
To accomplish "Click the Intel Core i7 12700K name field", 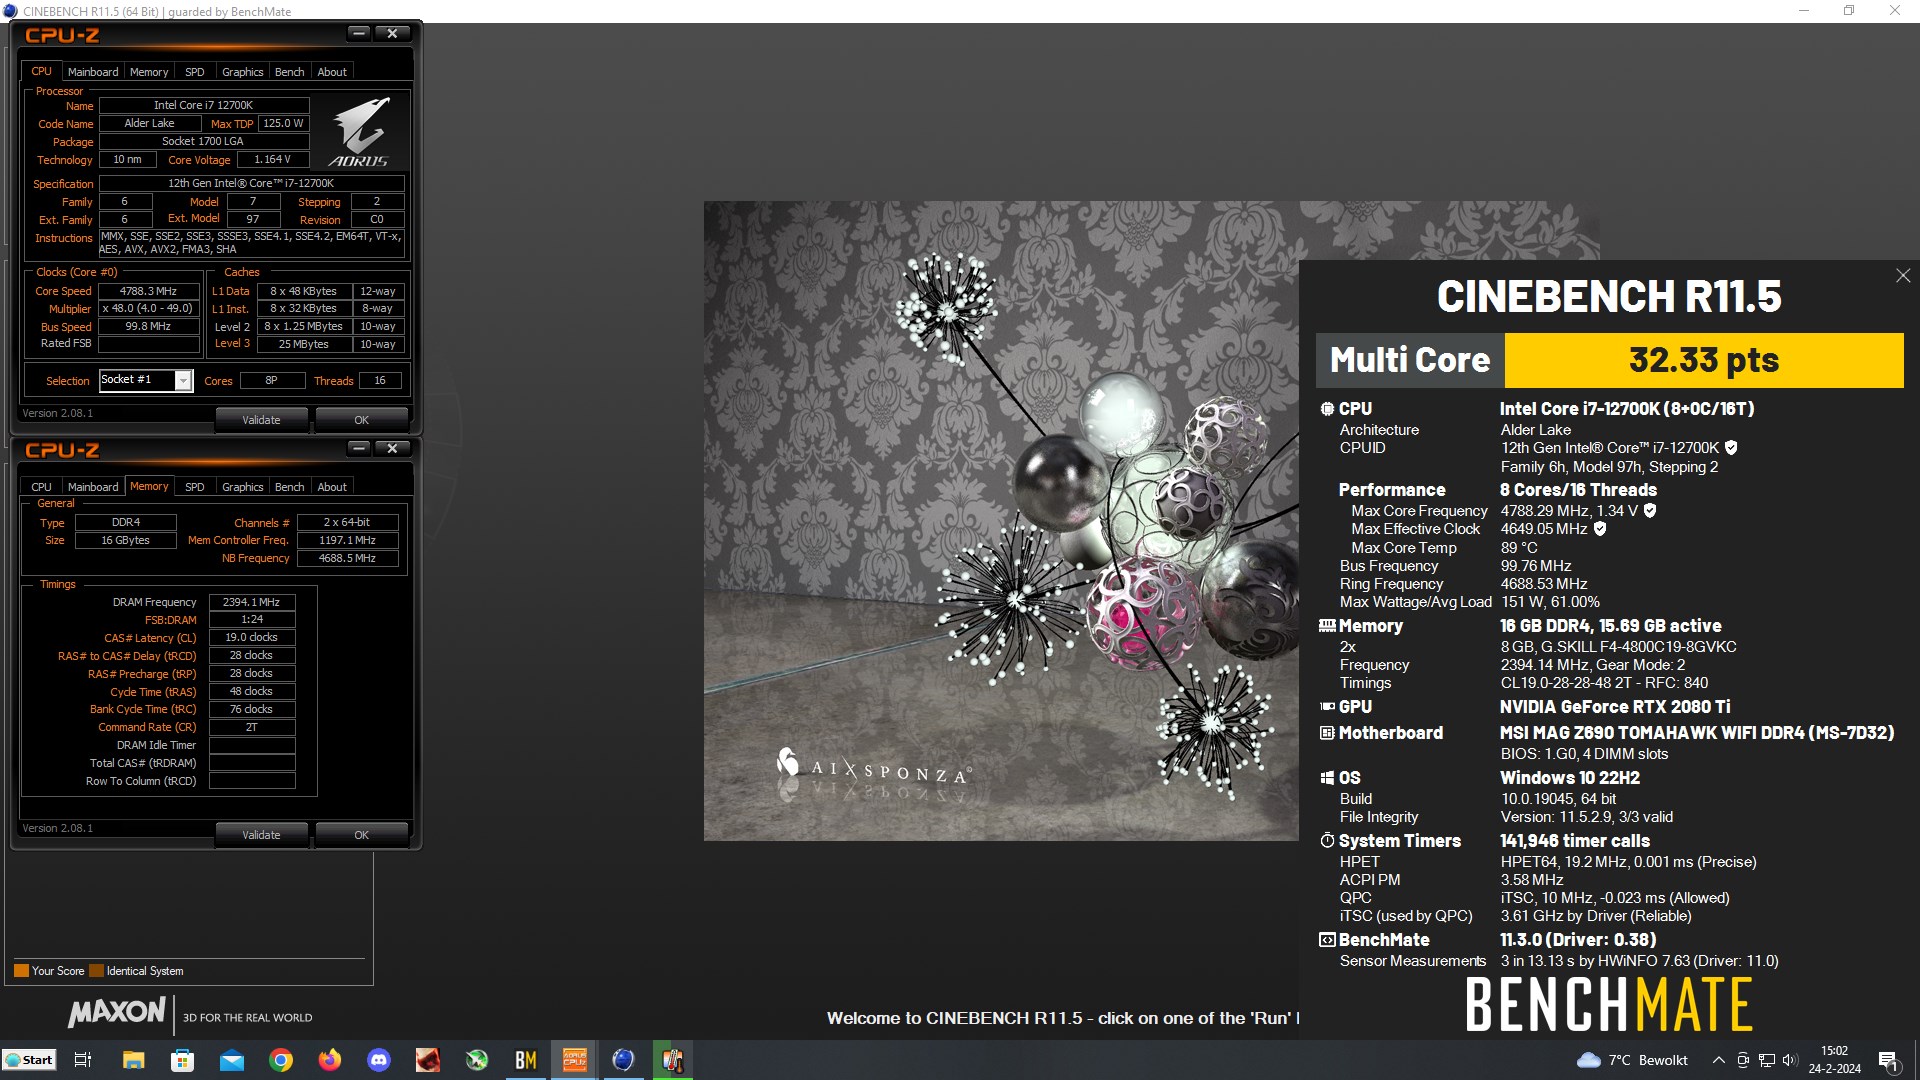I will tap(204, 105).
